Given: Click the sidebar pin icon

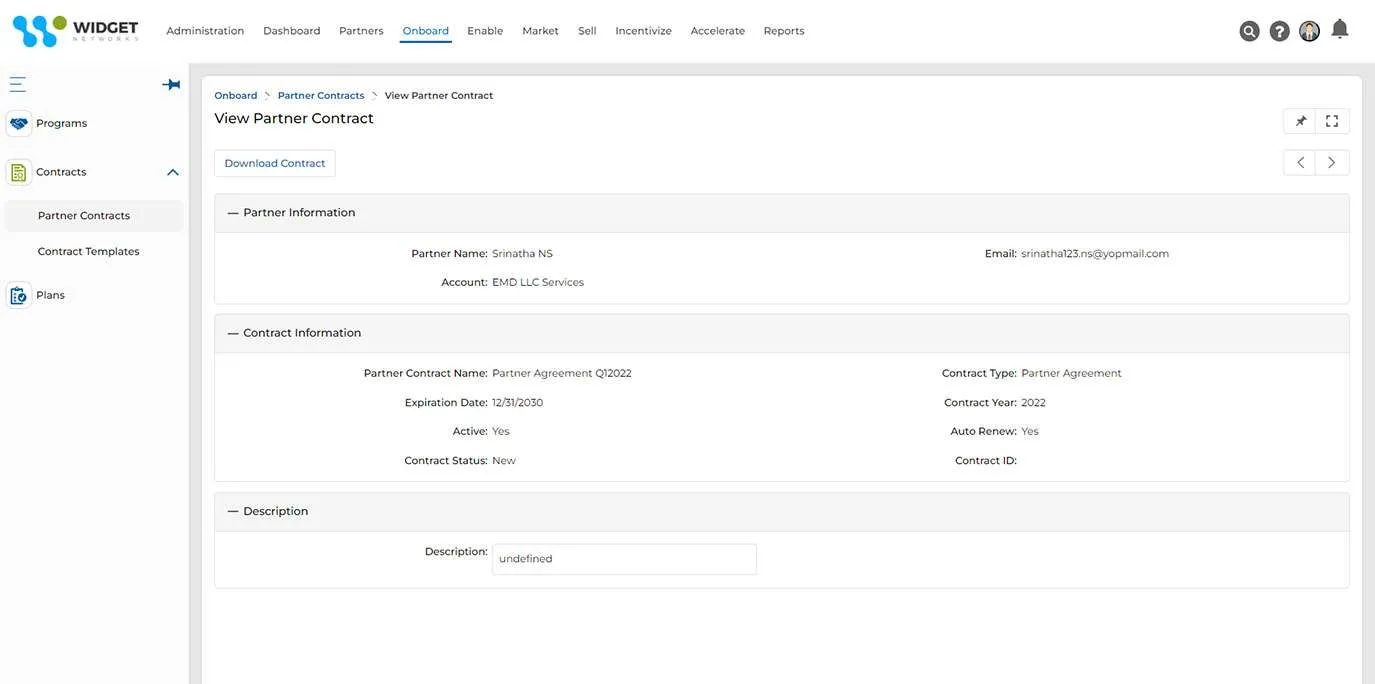Looking at the screenshot, I should [x=171, y=84].
